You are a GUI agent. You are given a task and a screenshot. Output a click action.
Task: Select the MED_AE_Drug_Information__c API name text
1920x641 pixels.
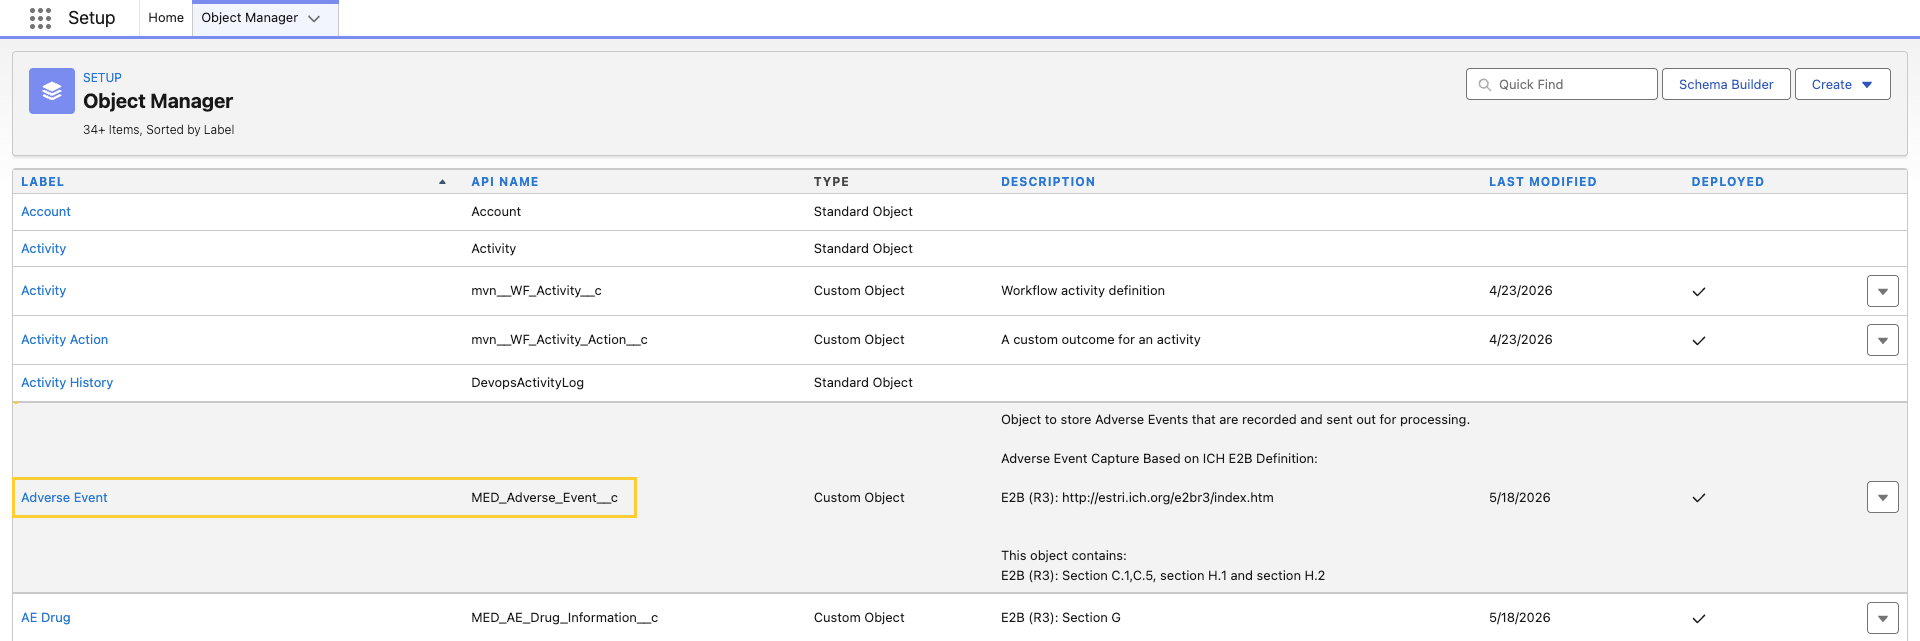(x=564, y=618)
